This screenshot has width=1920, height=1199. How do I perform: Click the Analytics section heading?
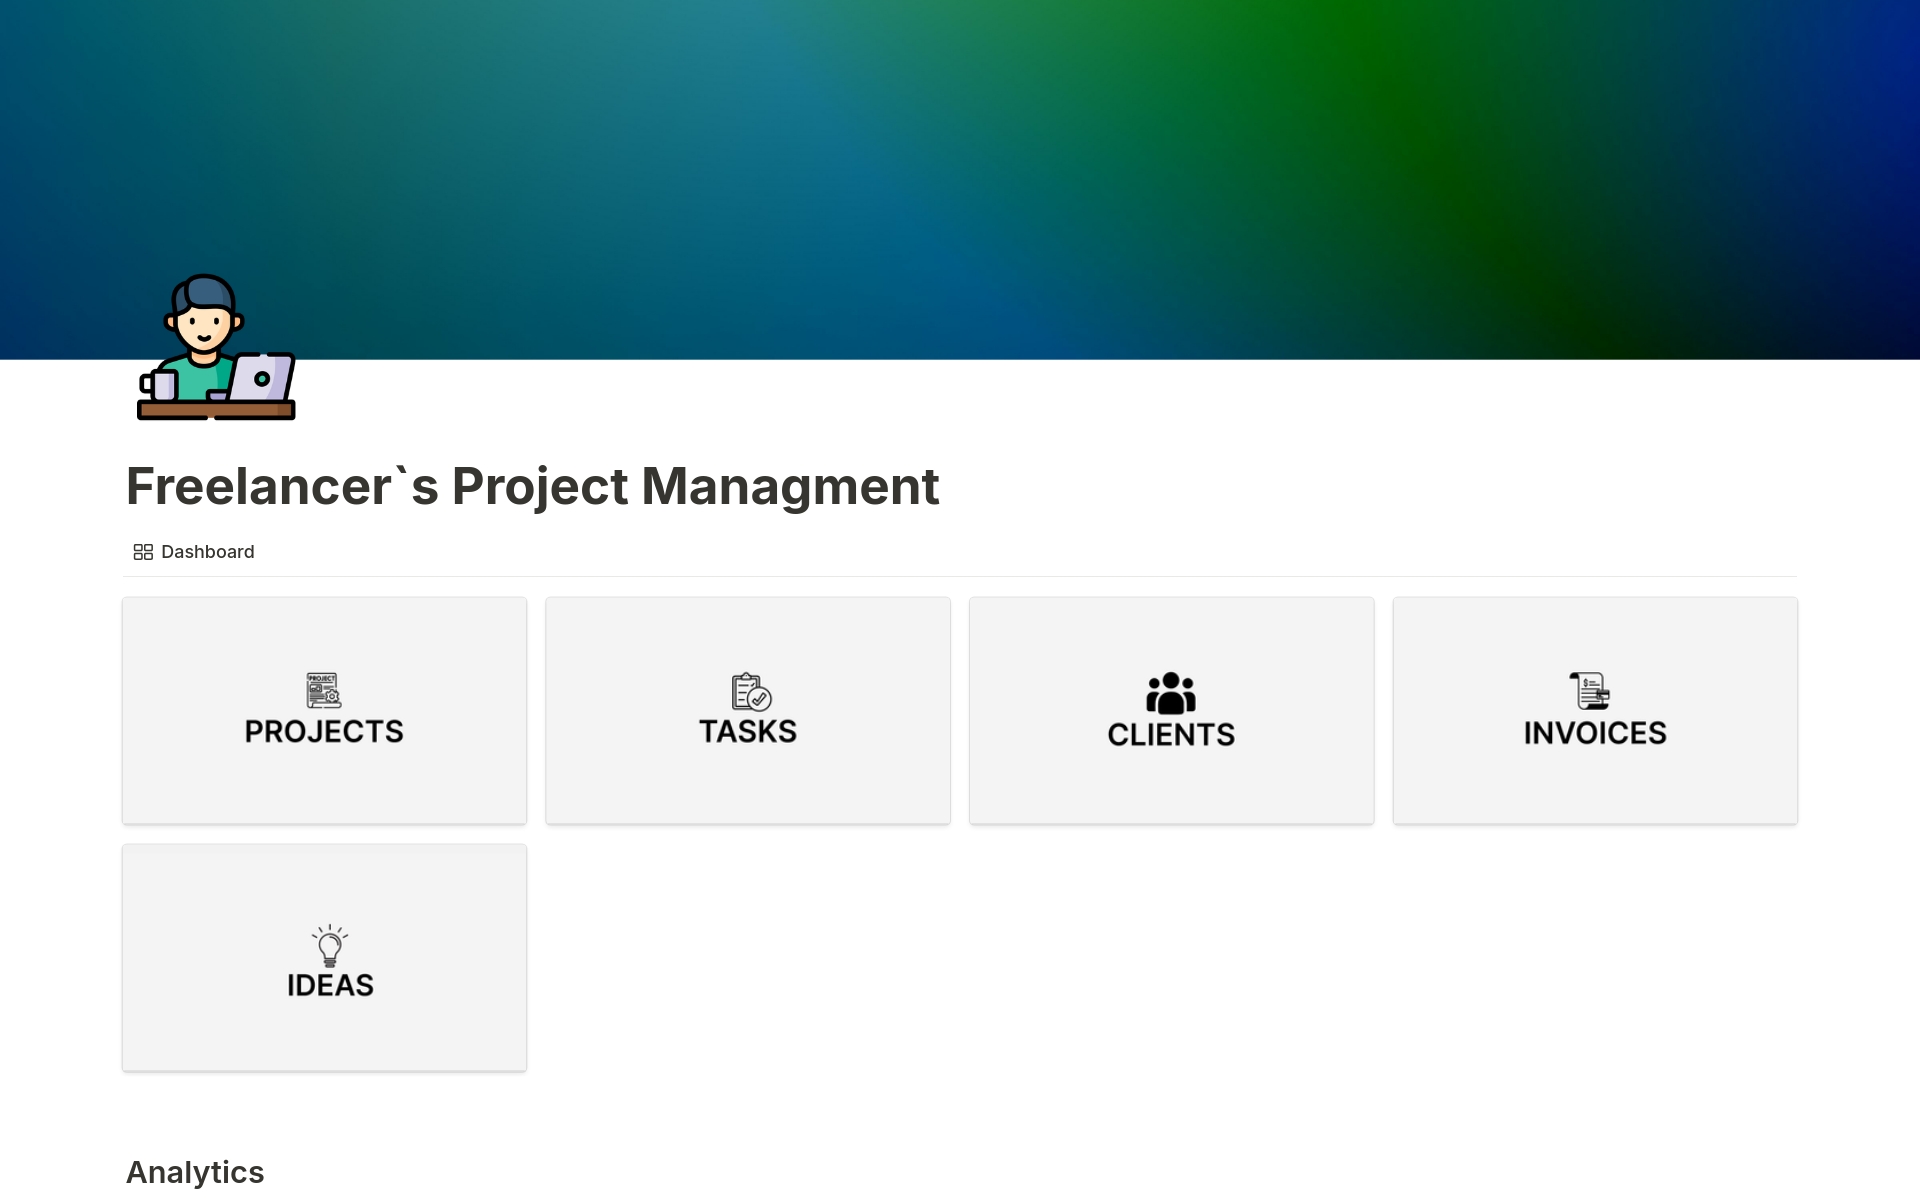[x=195, y=1172]
